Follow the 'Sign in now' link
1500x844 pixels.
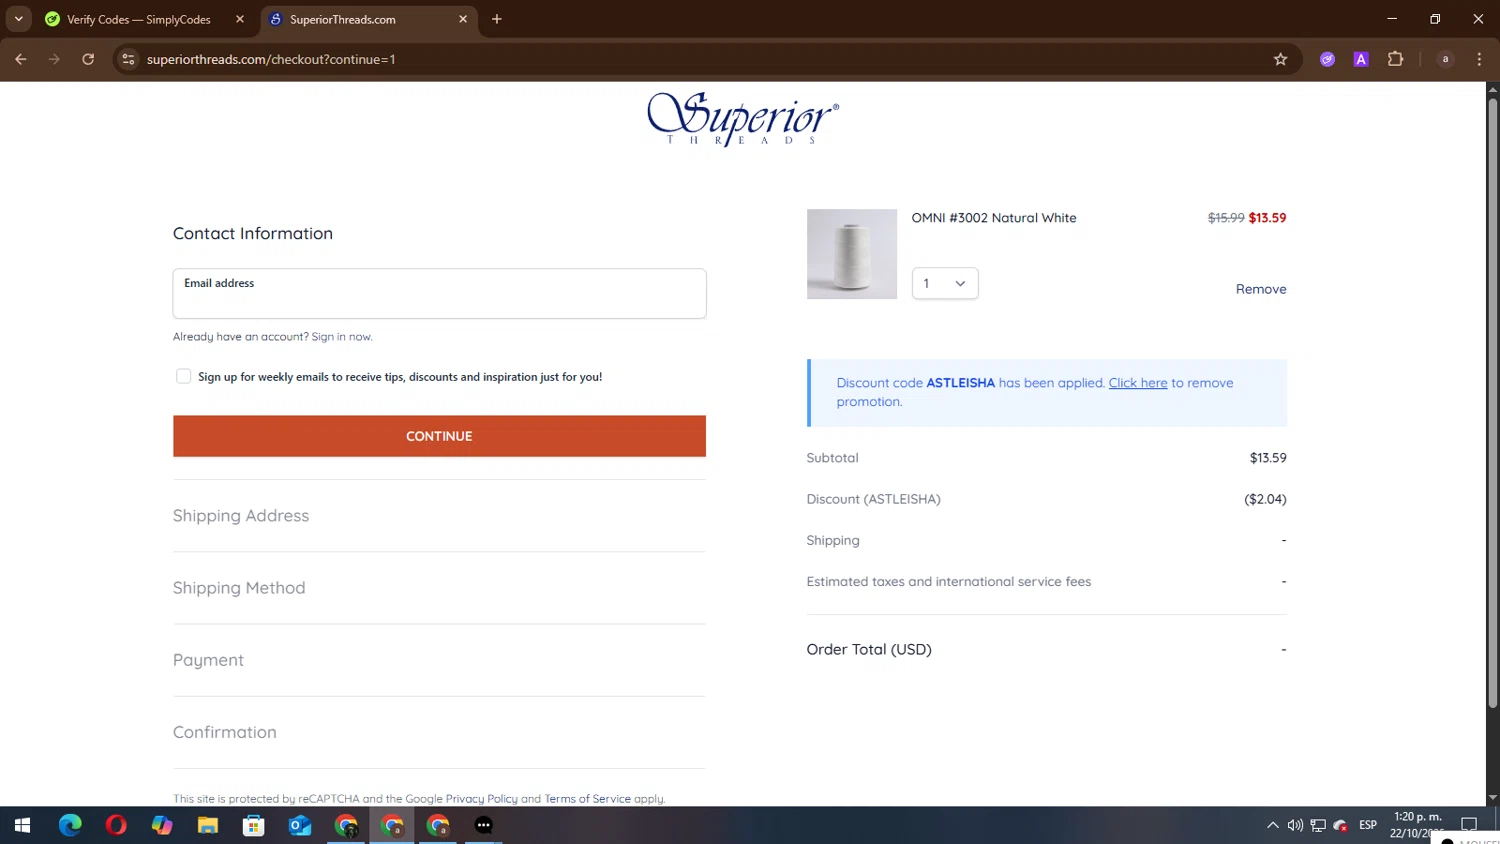[341, 337]
